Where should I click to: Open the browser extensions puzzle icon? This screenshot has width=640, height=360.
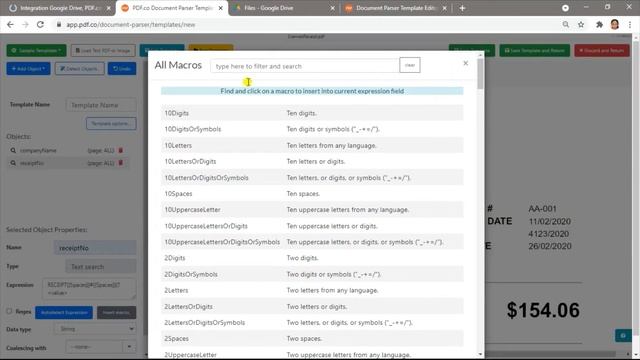[x=599, y=24]
